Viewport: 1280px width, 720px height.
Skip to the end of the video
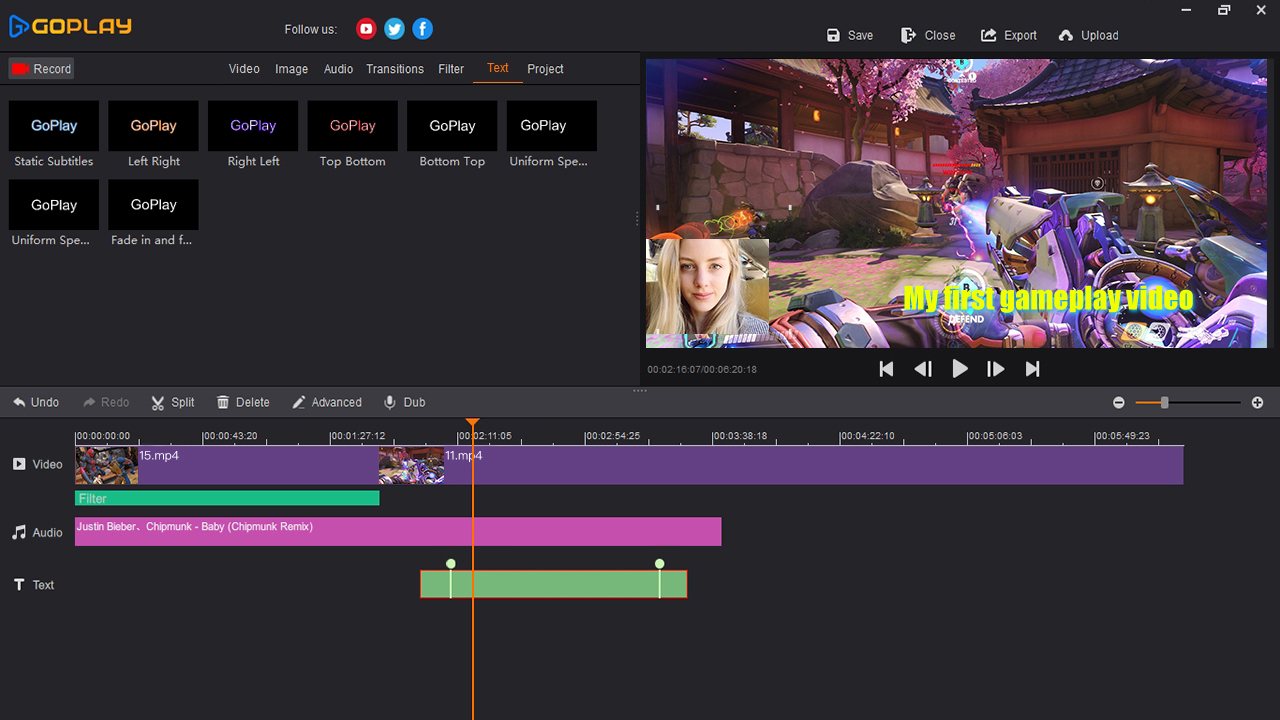click(x=1032, y=368)
